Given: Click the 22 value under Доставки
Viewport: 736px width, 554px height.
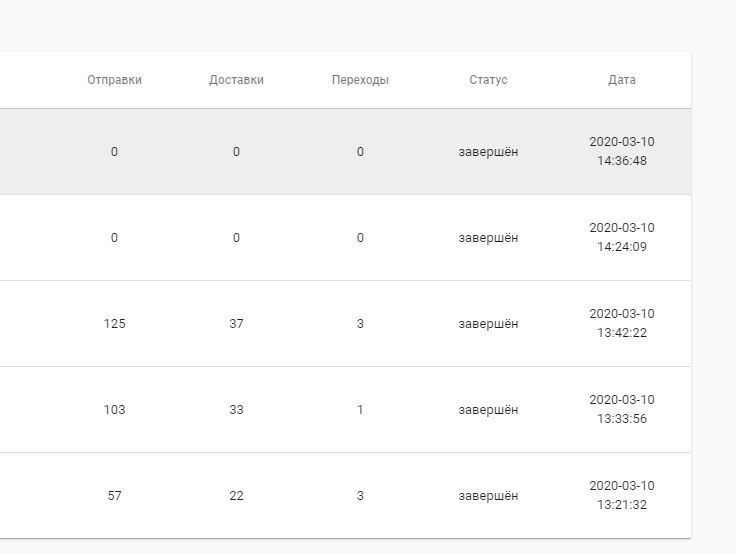Looking at the screenshot, I should tap(236, 495).
